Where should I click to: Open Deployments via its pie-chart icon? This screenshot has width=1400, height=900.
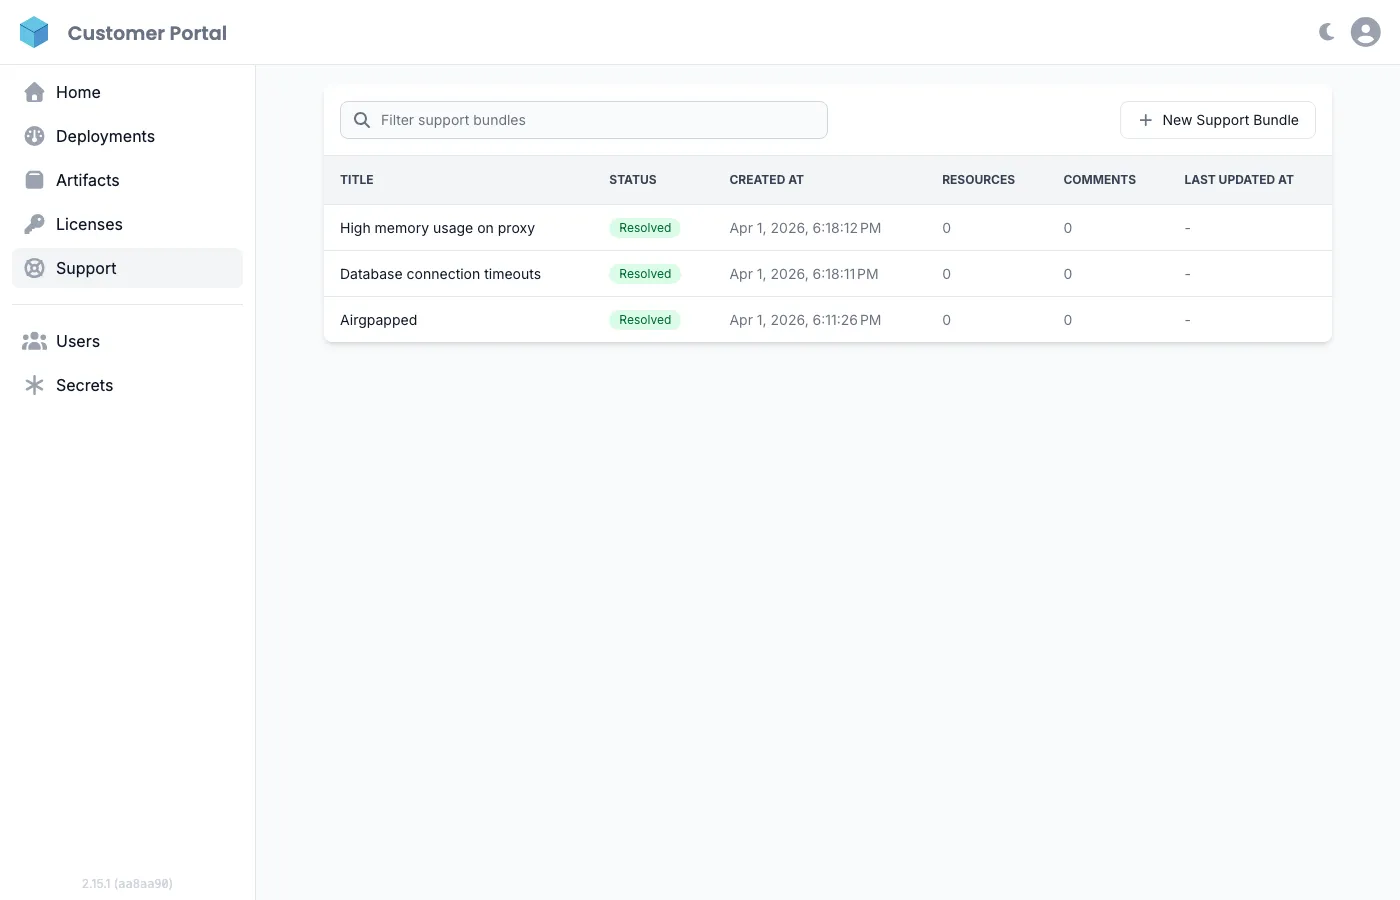tap(34, 135)
